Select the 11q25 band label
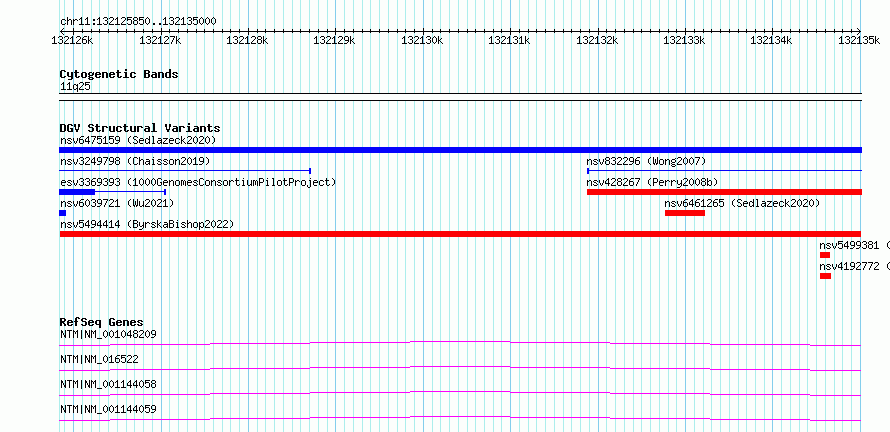 click(75, 87)
